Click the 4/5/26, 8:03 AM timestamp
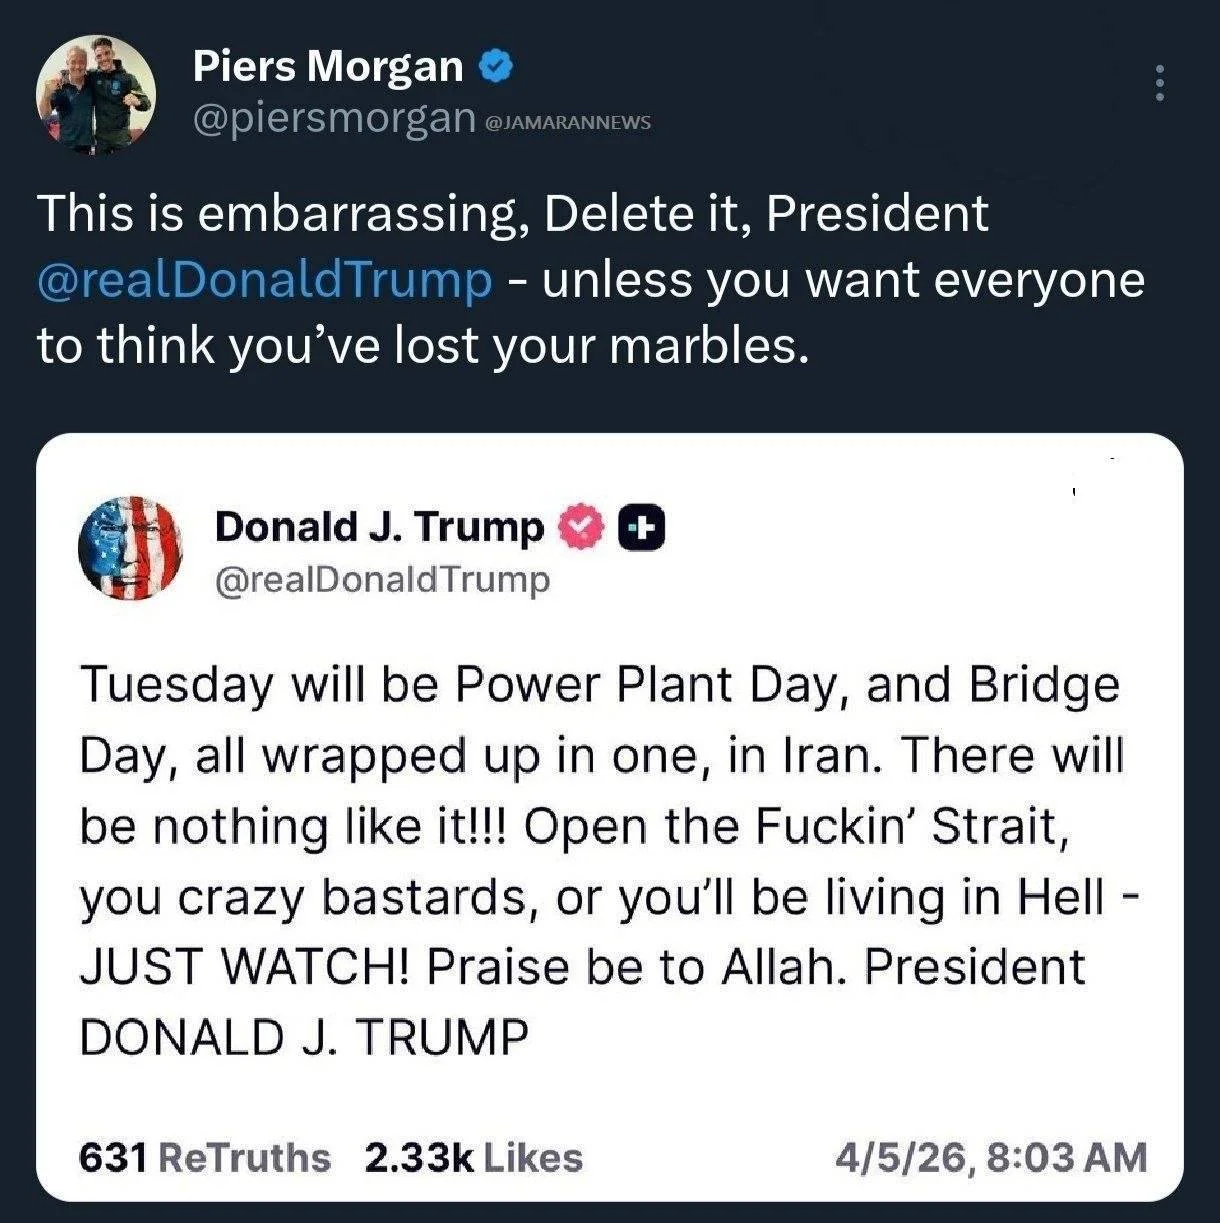The height and width of the screenshot is (1223, 1220). click(992, 1157)
